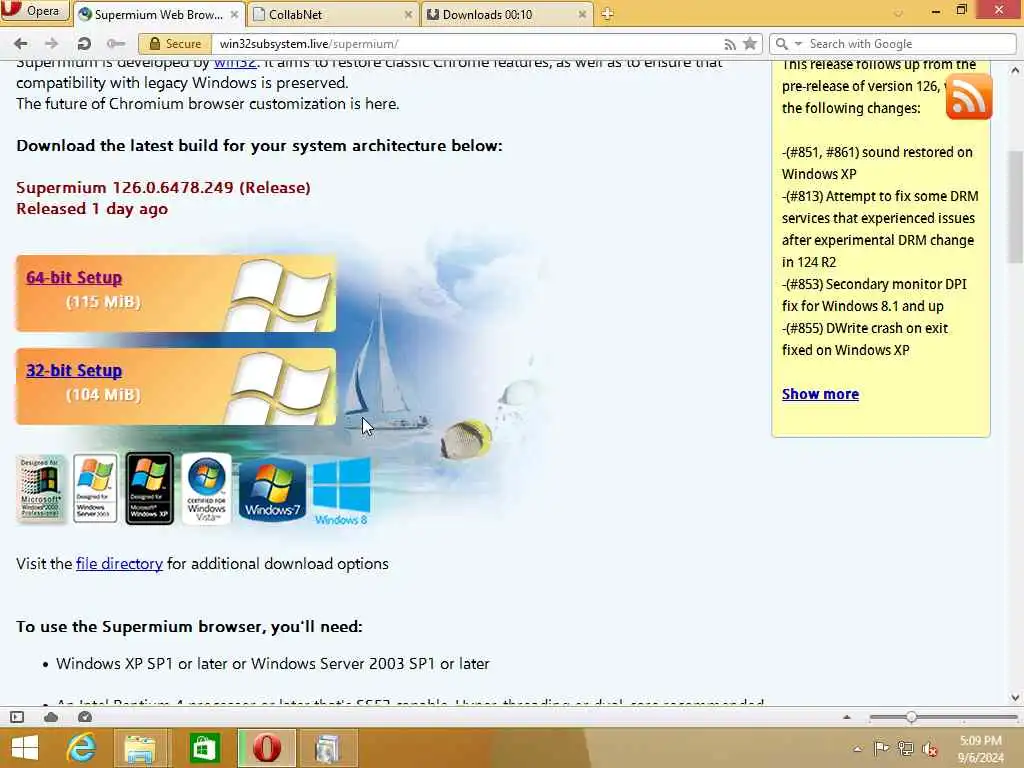Open the search engine dropdown arrow

[x=798, y=44]
